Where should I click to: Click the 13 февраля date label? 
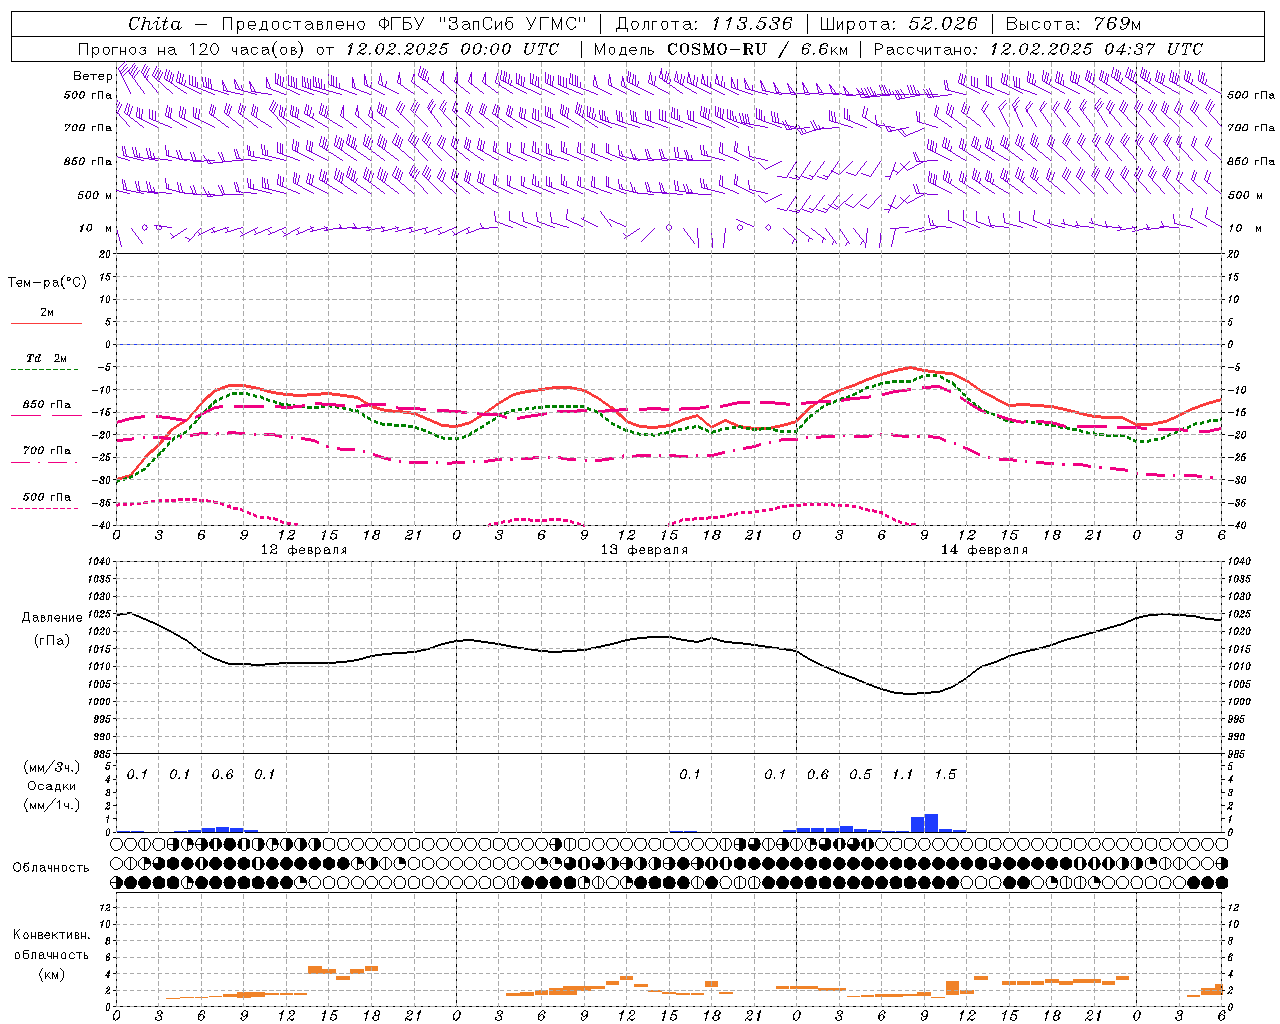pyautogui.click(x=644, y=550)
